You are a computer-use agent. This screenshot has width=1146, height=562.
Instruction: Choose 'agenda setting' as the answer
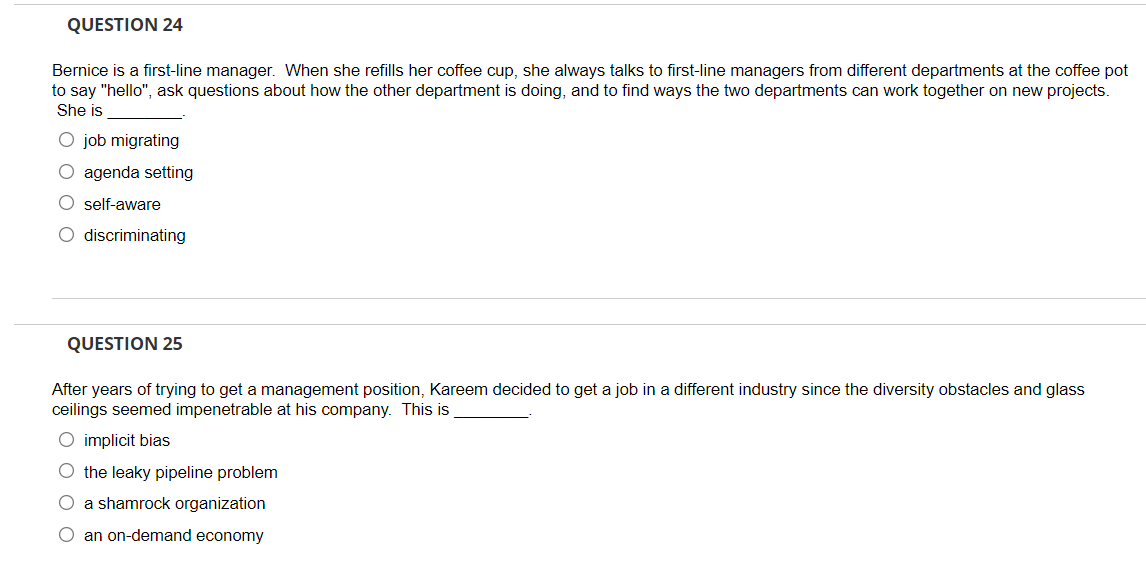click(67, 172)
